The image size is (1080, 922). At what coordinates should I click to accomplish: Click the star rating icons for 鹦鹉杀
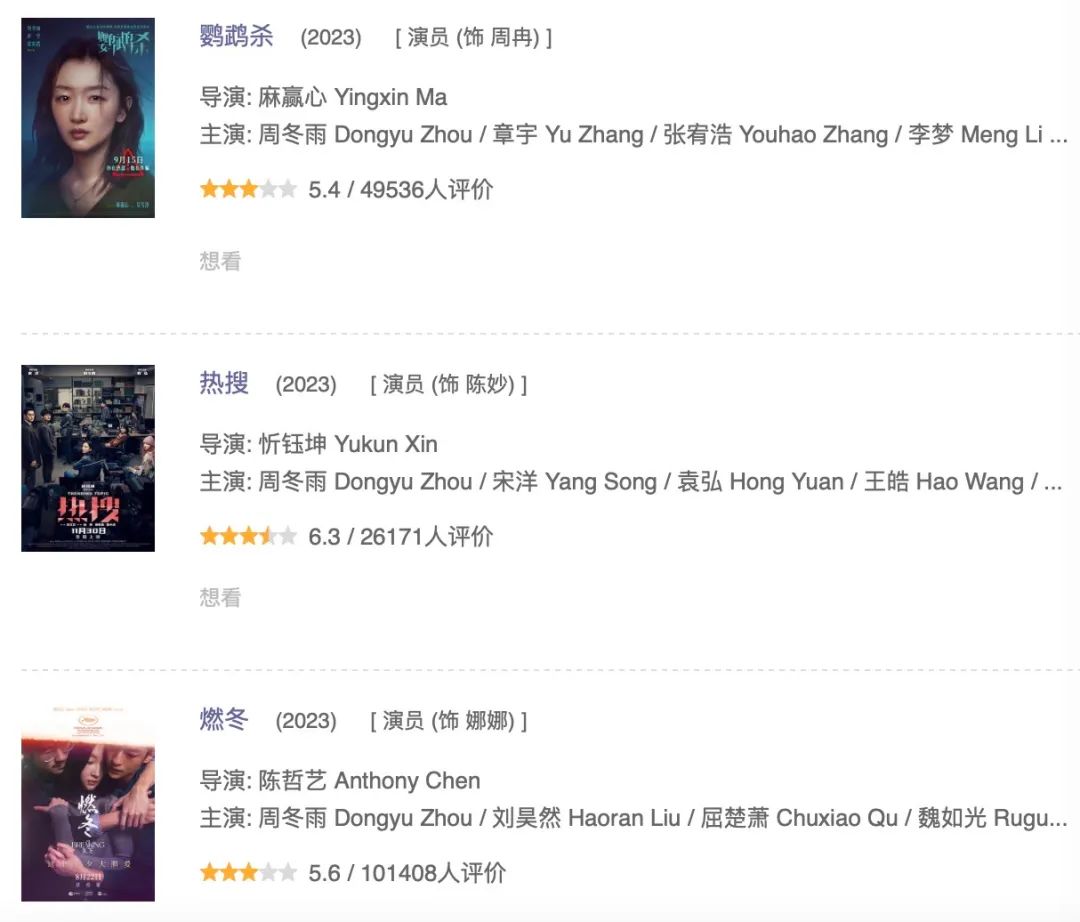coord(248,189)
